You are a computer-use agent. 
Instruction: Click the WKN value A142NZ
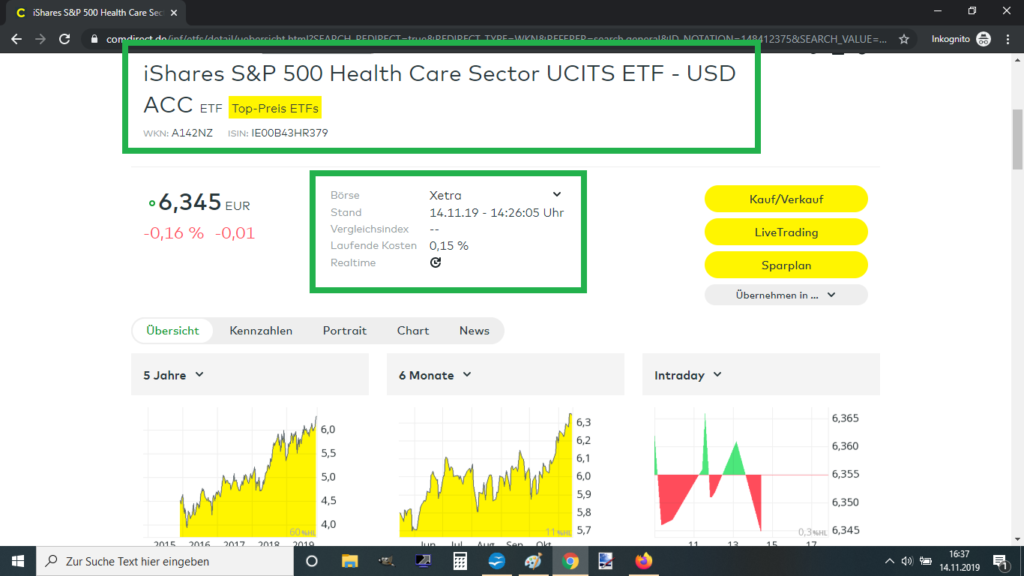[192, 133]
